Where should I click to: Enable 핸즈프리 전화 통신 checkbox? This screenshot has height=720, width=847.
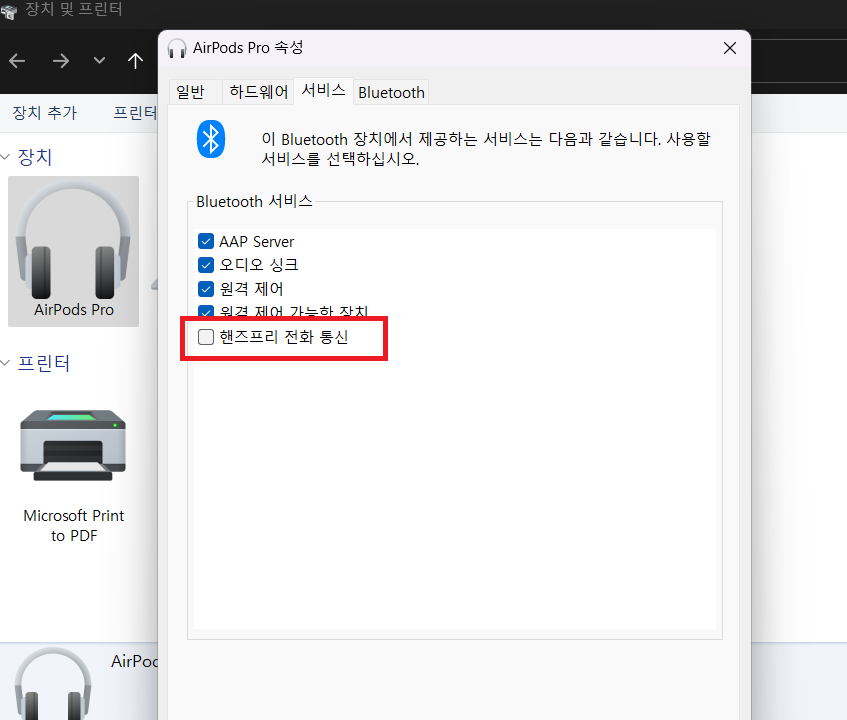pos(206,337)
